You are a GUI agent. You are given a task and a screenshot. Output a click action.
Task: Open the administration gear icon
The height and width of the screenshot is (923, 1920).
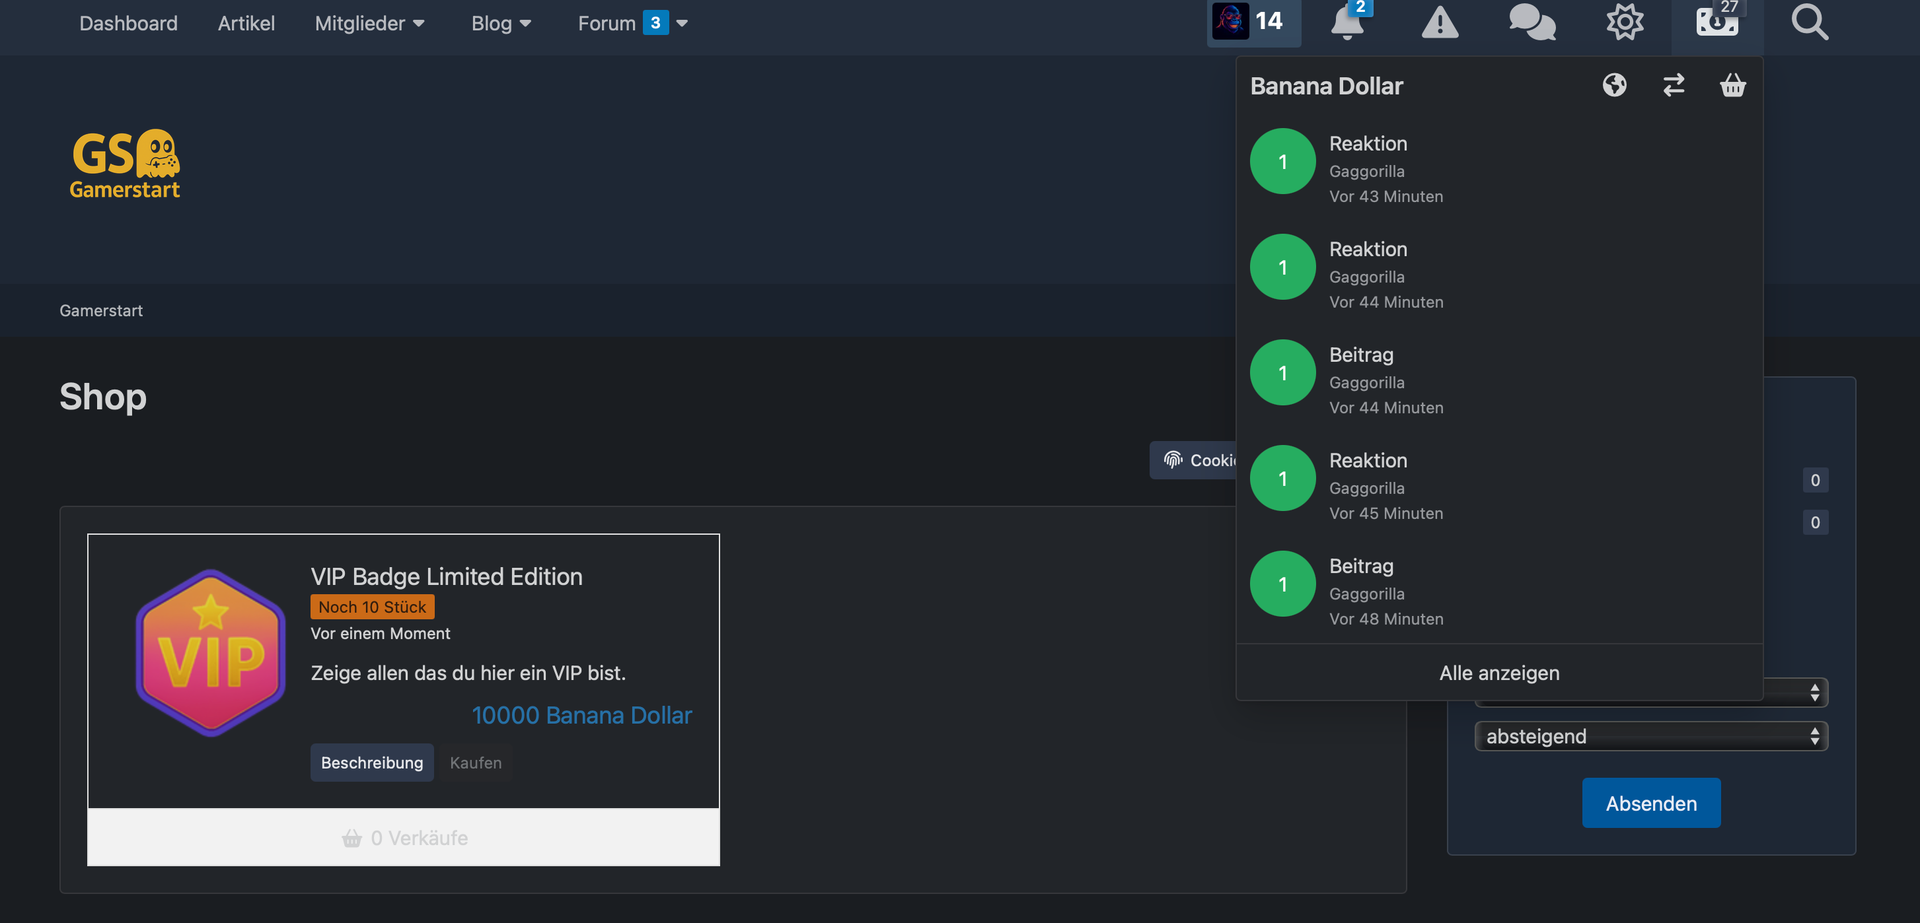coord(1624,22)
